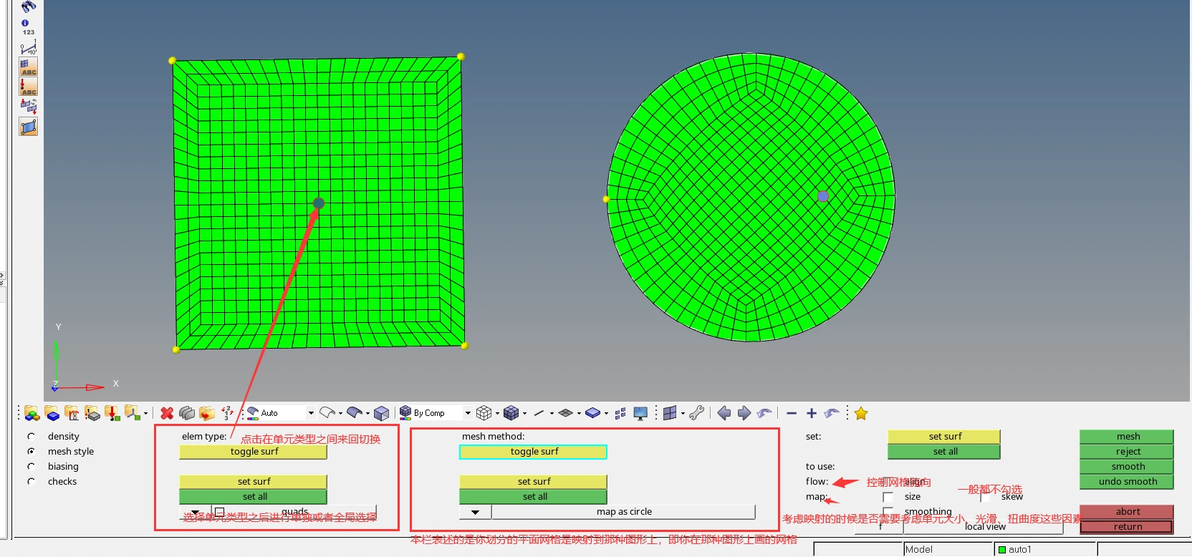Select the mesh style radio button
1192x557 pixels.
click(x=31, y=451)
